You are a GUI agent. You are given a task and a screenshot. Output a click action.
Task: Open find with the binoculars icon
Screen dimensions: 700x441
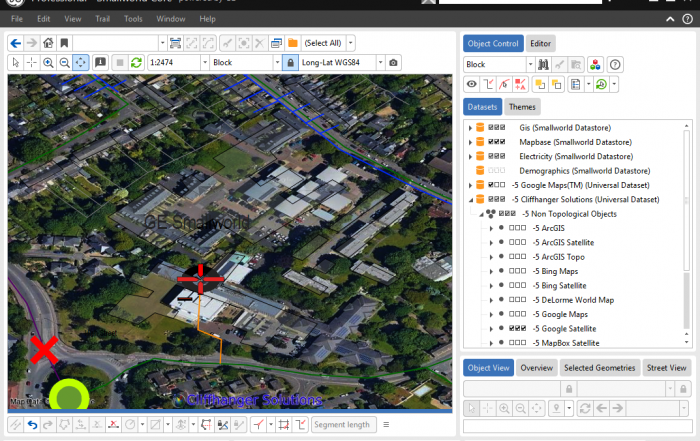click(543, 65)
